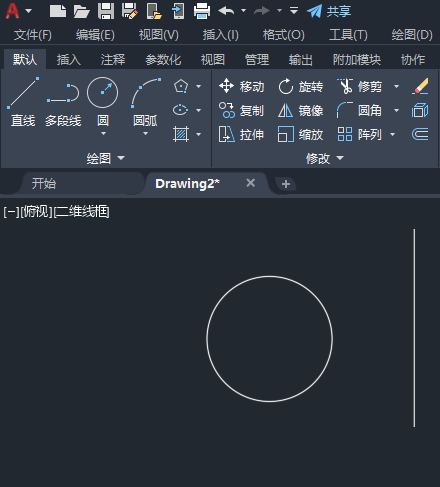Expand the 绘图 panel flyout
440x487 pixels.
[x=106, y=158]
